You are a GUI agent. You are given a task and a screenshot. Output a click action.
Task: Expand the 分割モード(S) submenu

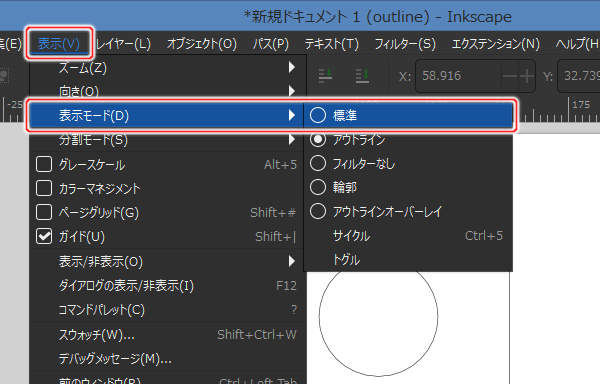pyautogui.click(x=168, y=140)
